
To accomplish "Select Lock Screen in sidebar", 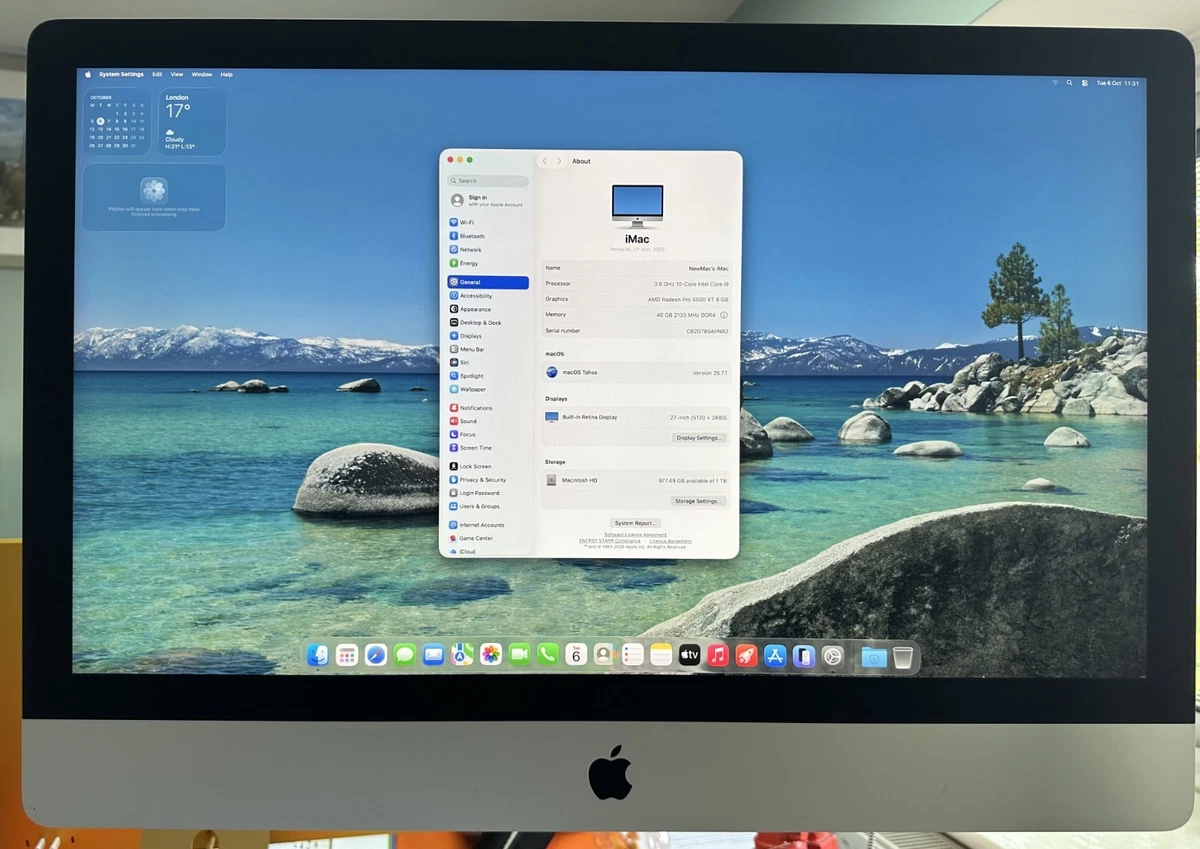I will point(488,467).
